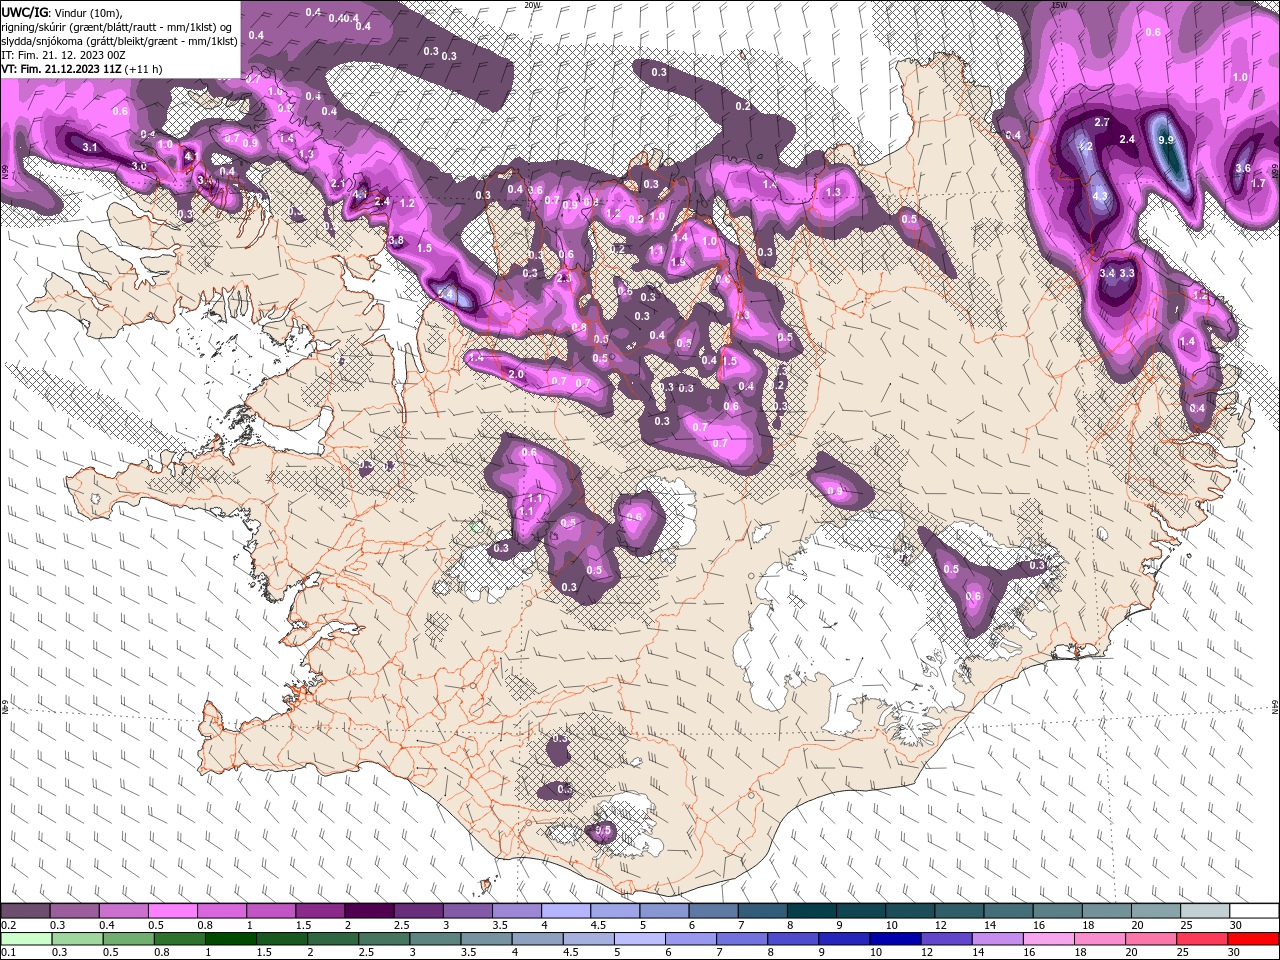1280x960 pixels.
Task: Click the 2.0 value on the map
Action: [516, 374]
